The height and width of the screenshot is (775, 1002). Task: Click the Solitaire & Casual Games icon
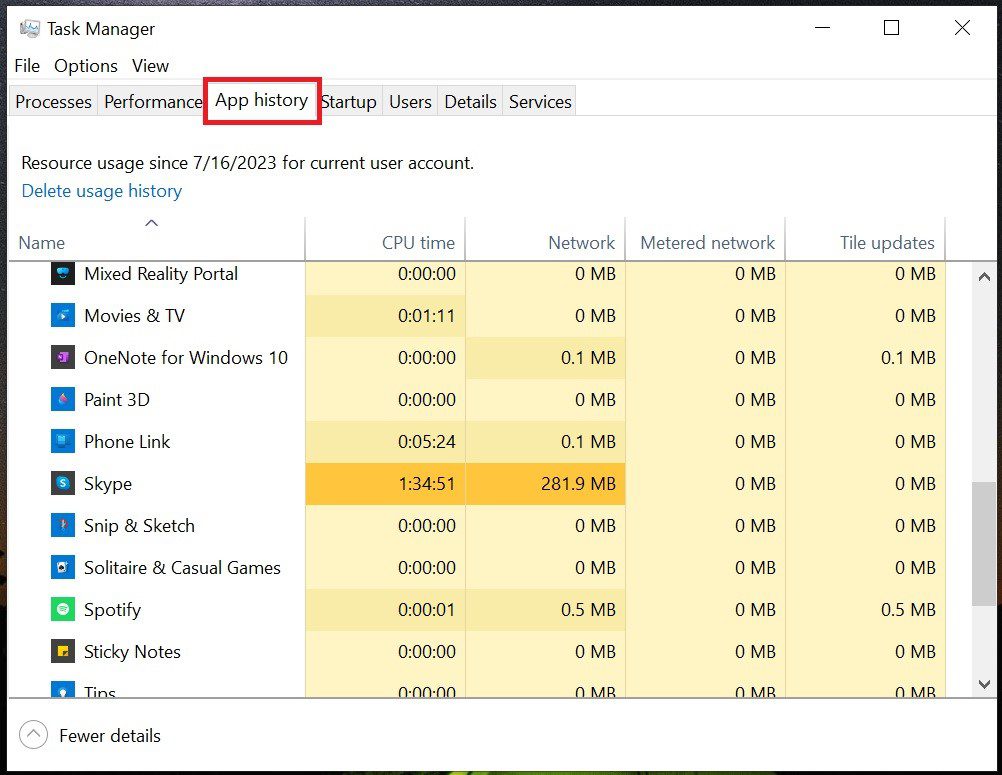63,567
